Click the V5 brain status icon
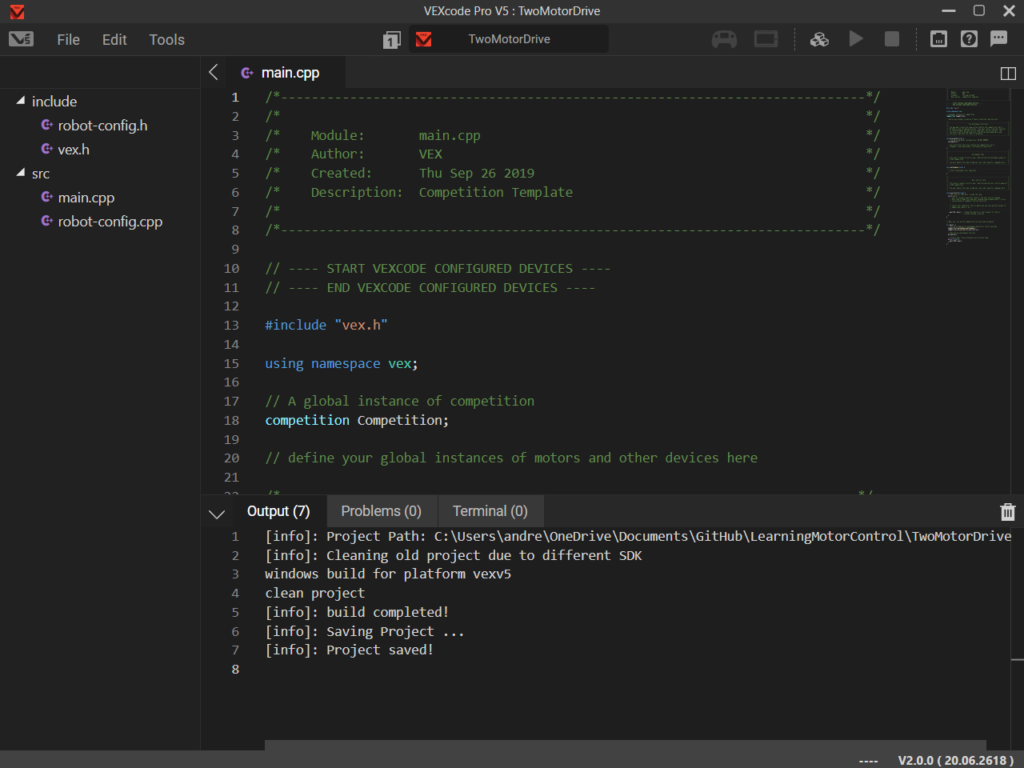 pos(765,39)
